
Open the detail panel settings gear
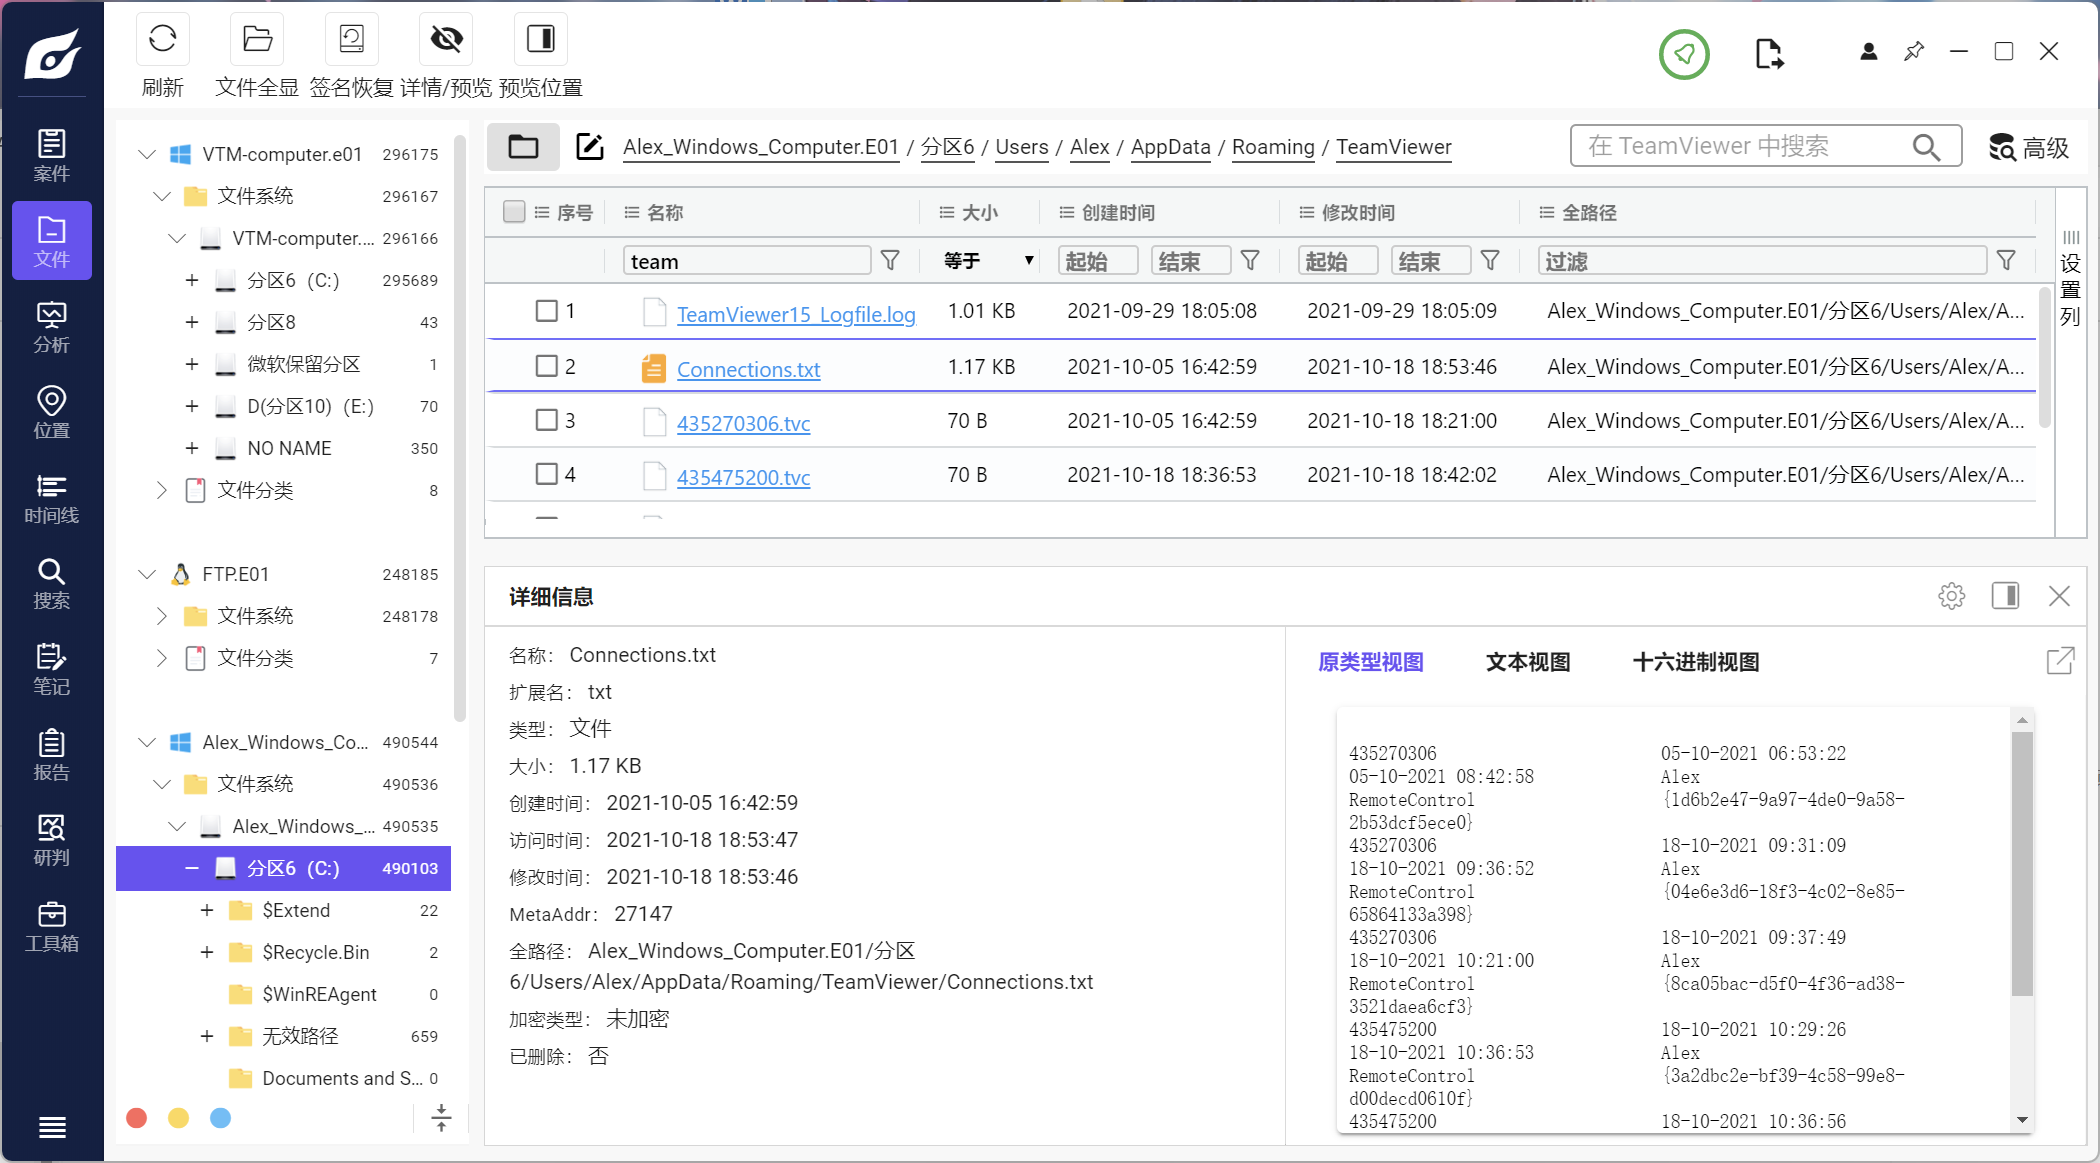1951,596
